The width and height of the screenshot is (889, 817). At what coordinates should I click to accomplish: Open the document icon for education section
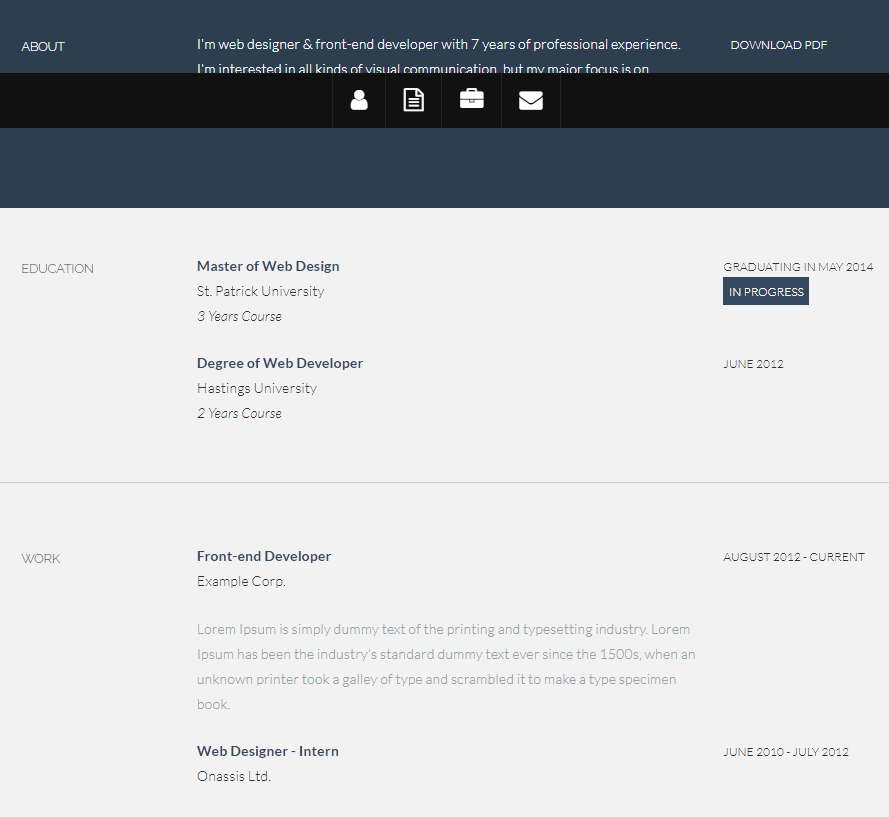[413, 100]
